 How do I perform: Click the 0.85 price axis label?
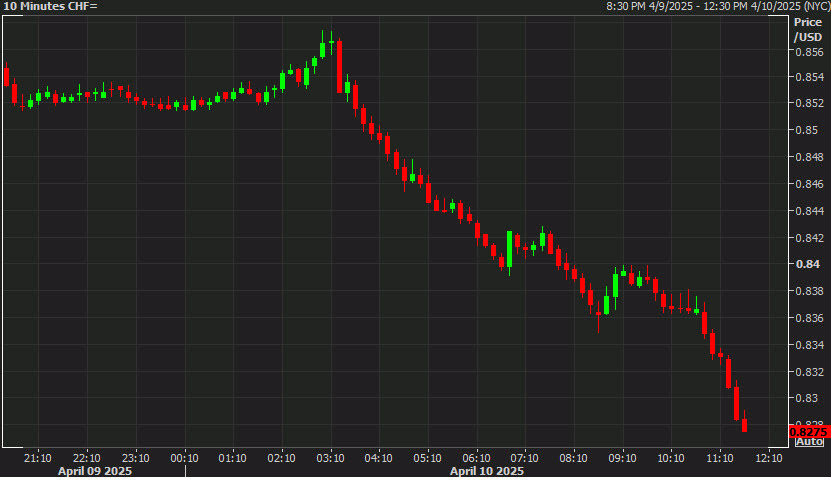click(x=805, y=130)
